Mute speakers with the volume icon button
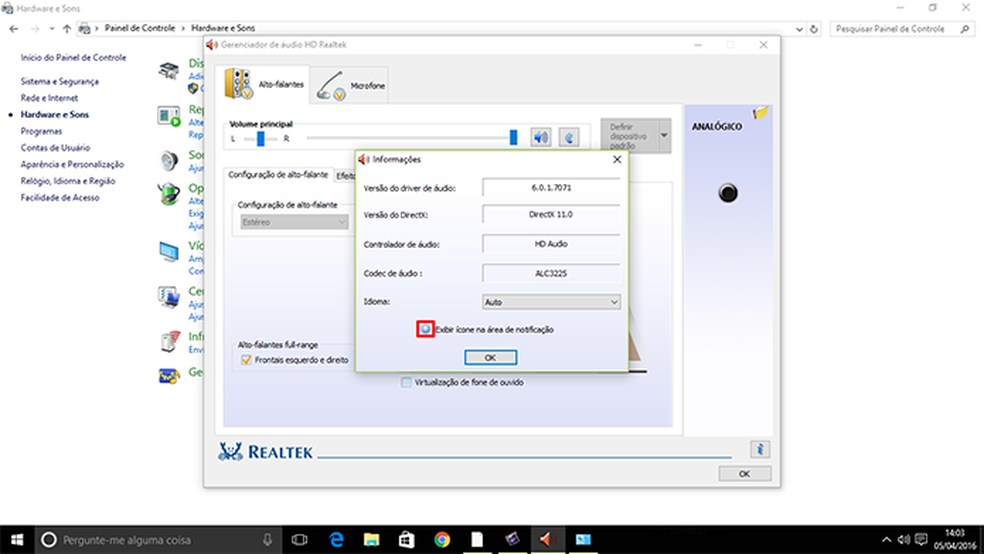Screen dimensions: 984x554 point(540,137)
